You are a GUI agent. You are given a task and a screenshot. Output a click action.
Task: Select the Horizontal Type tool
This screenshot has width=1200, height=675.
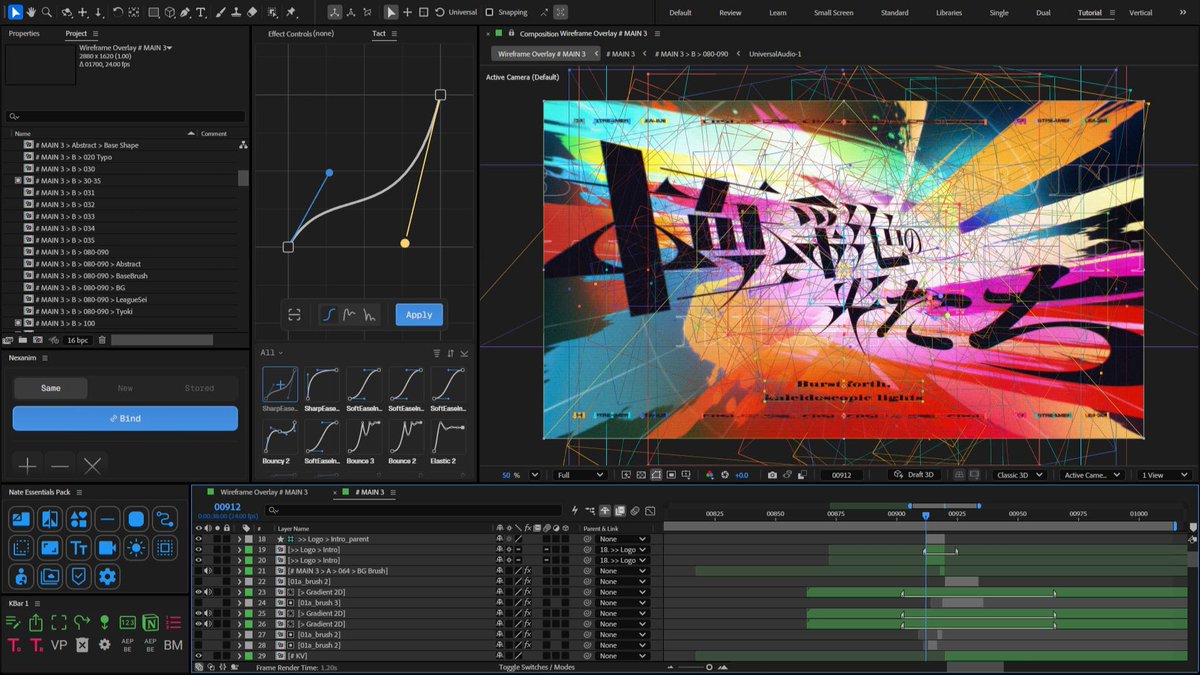tap(202, 13)
